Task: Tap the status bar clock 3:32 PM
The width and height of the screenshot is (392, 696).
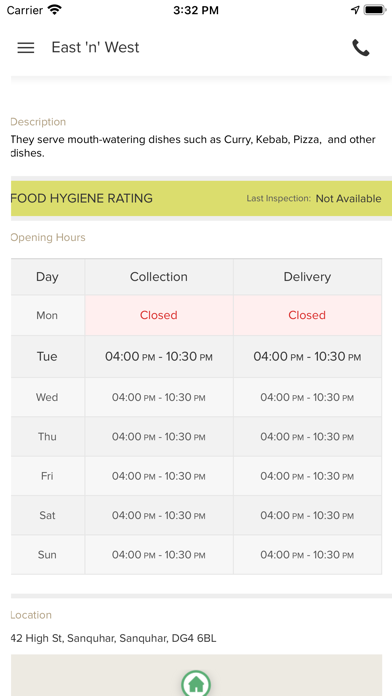Action: tap(196, 10)
